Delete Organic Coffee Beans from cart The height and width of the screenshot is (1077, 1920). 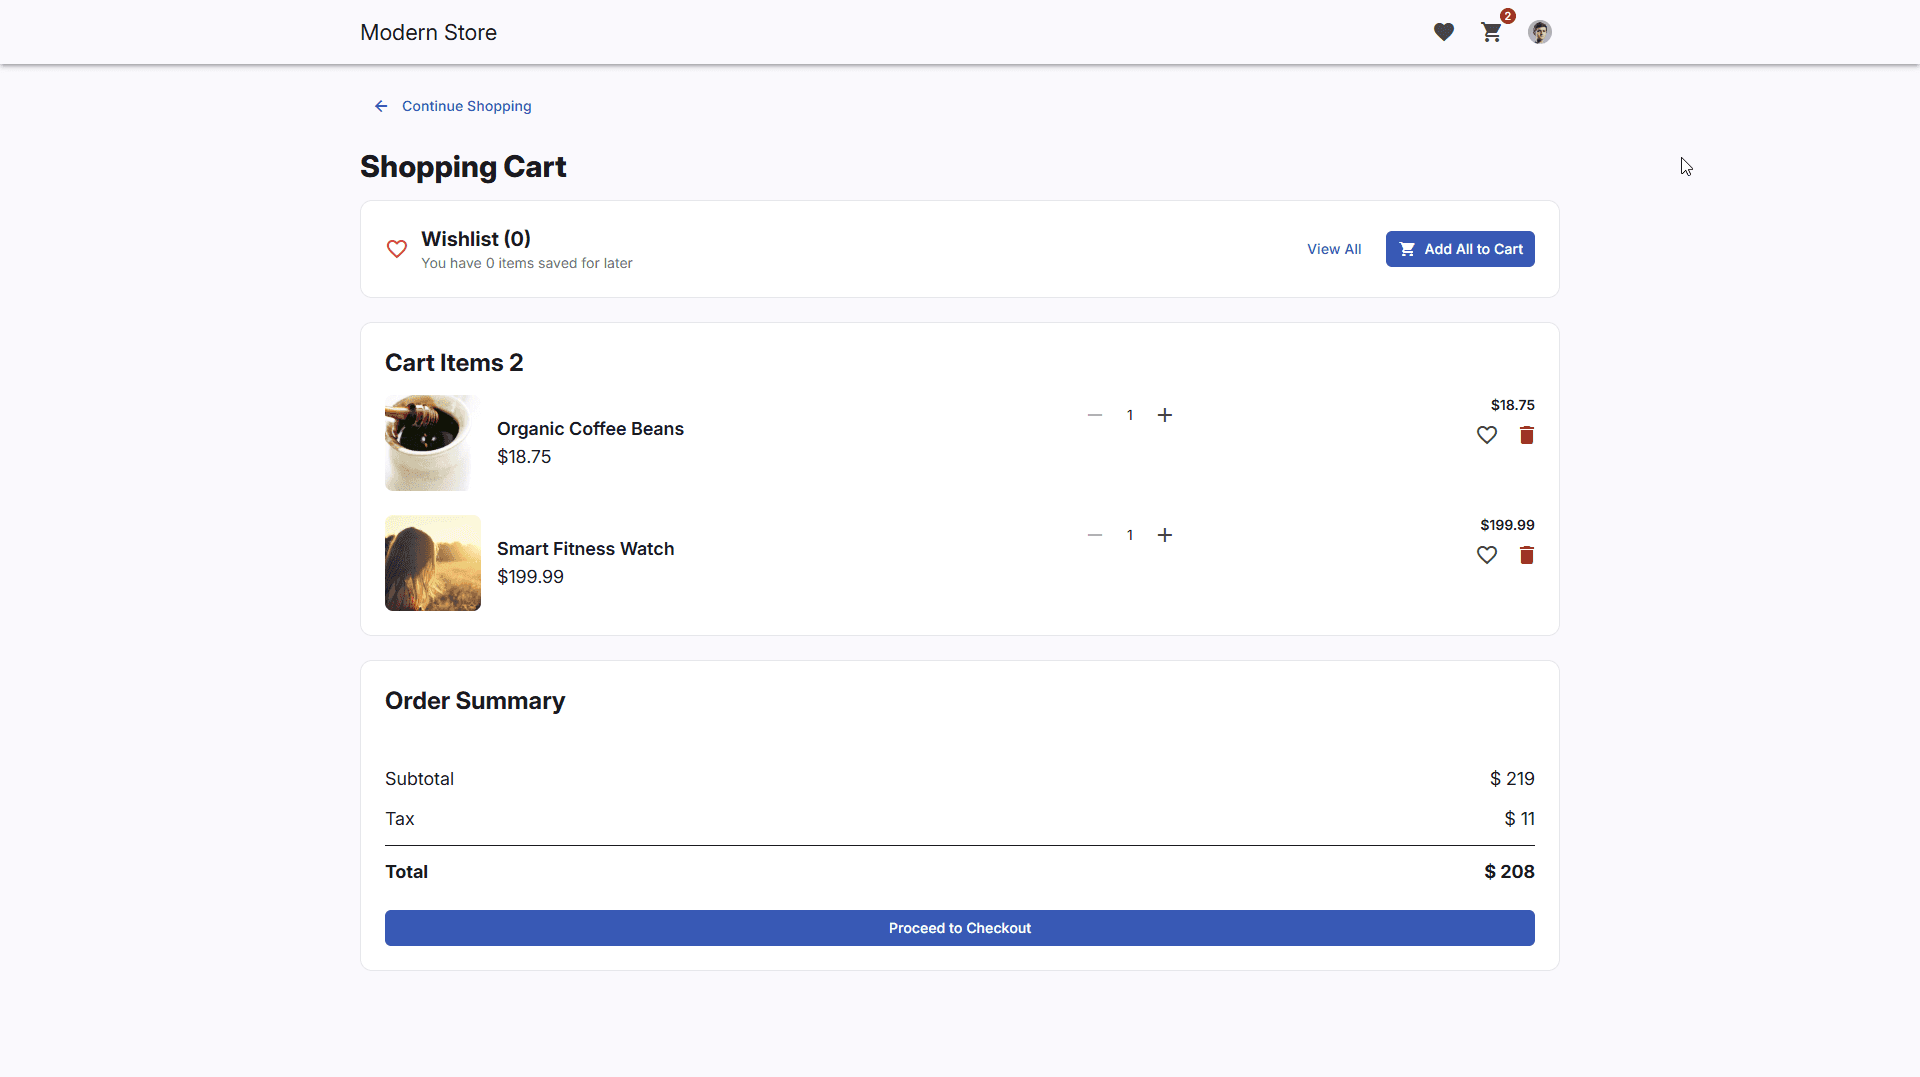pos(1527,435)
